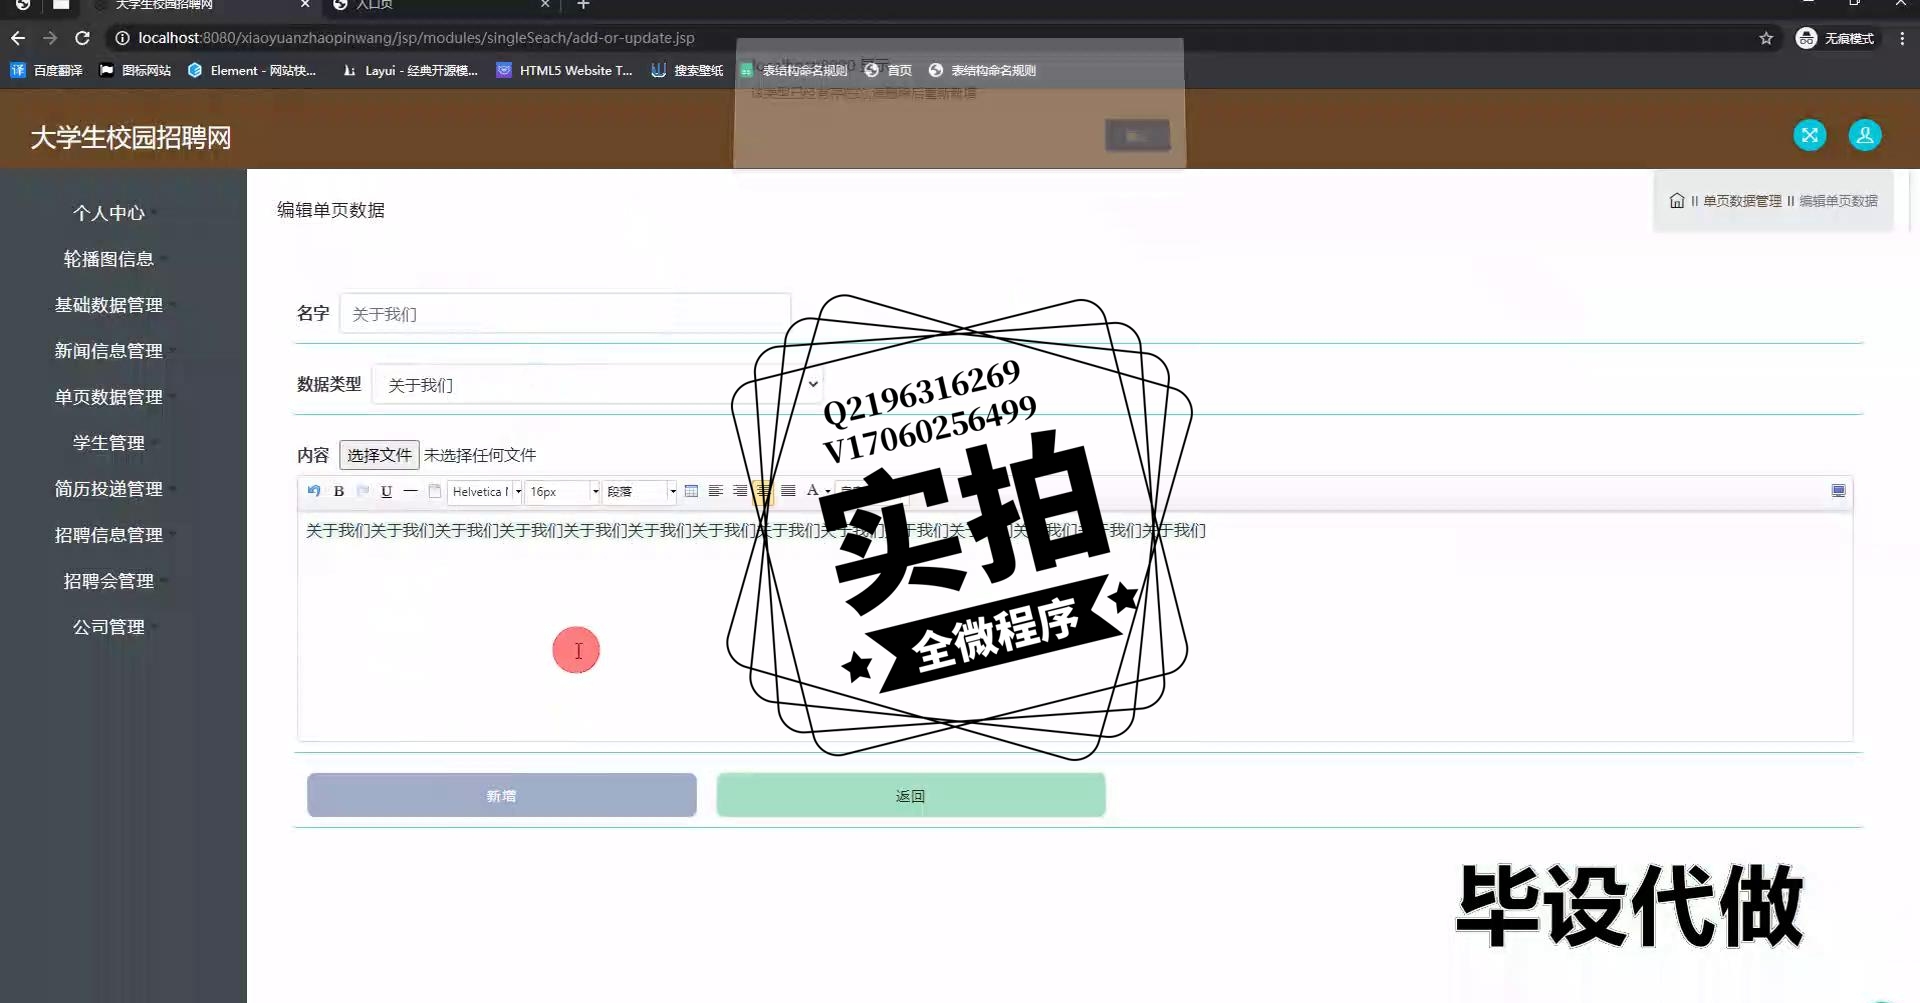Screen dimensions: 1920x1003
Task: Insert a table in the editor
Action: click(691, 491)
